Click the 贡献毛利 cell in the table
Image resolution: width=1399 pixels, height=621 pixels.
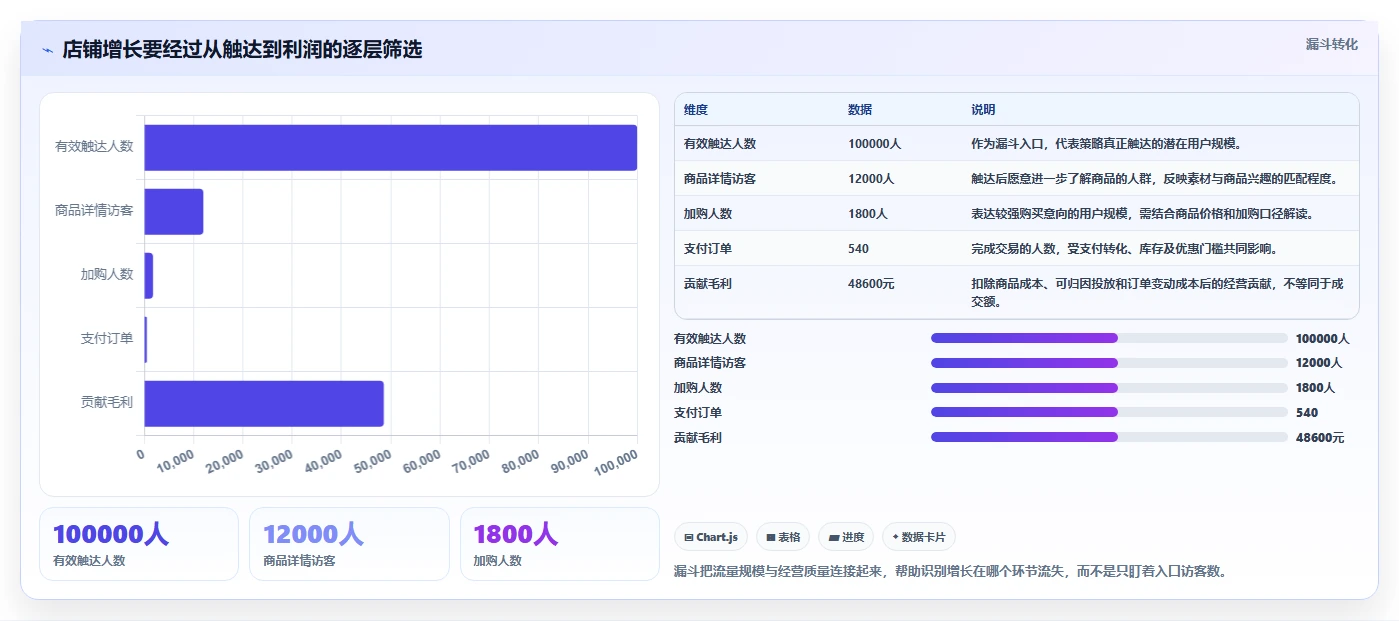(x=708, y=284)
